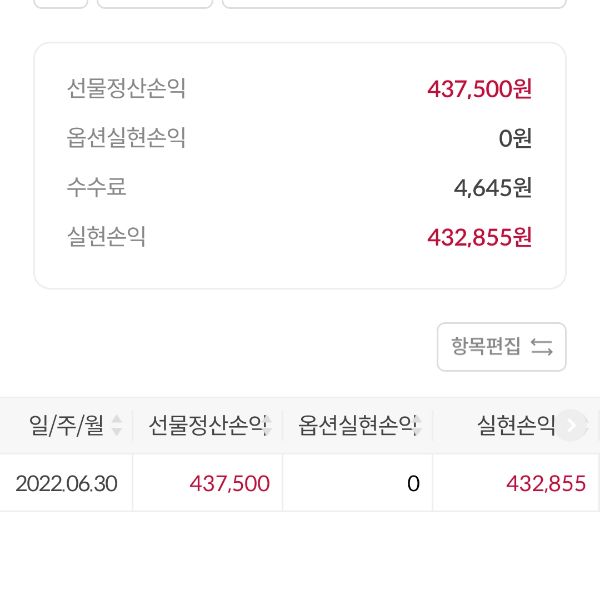
Task: Click the 옵션실현손익 label in the summary card
Action: [126, 138]
